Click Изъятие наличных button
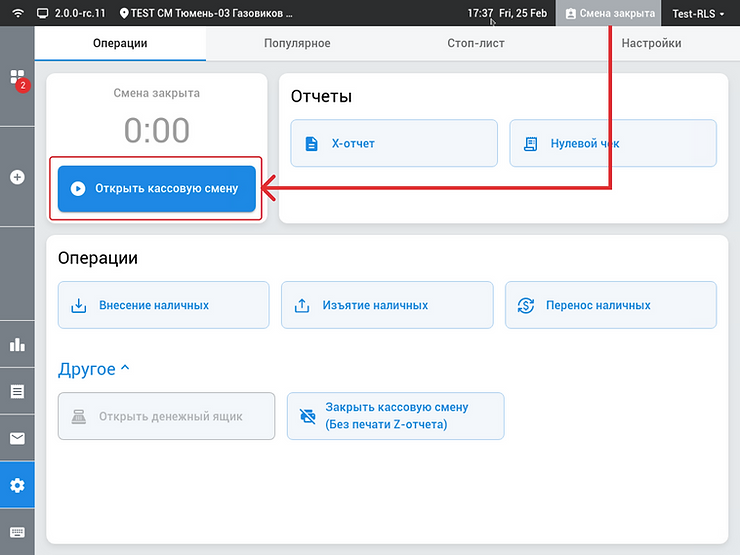 (x=387, y=305)
